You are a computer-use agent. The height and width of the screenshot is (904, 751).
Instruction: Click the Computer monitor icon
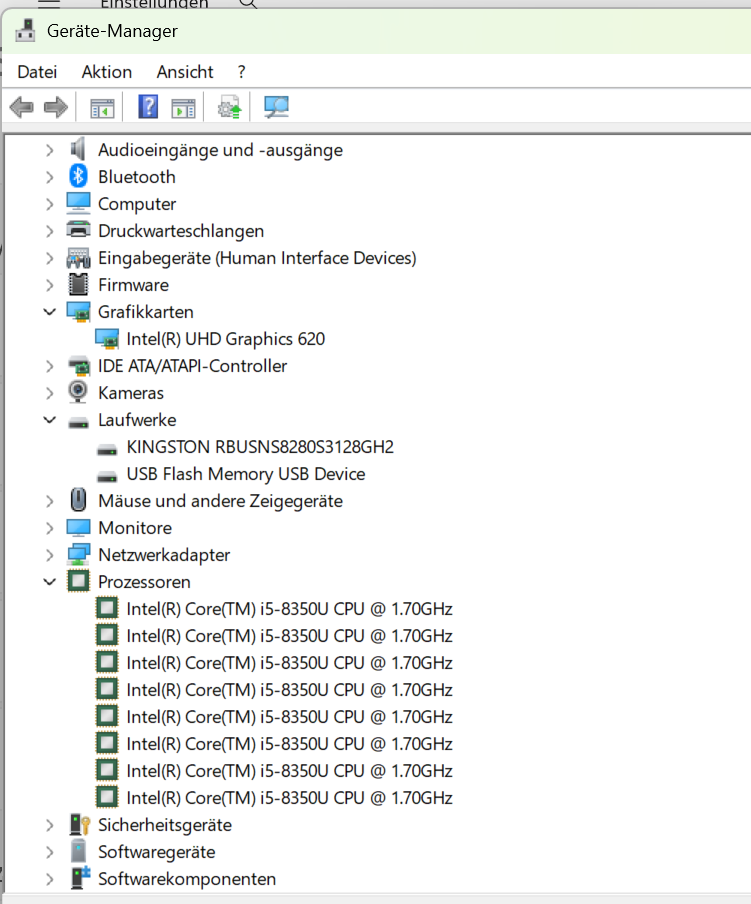[78, 204]
